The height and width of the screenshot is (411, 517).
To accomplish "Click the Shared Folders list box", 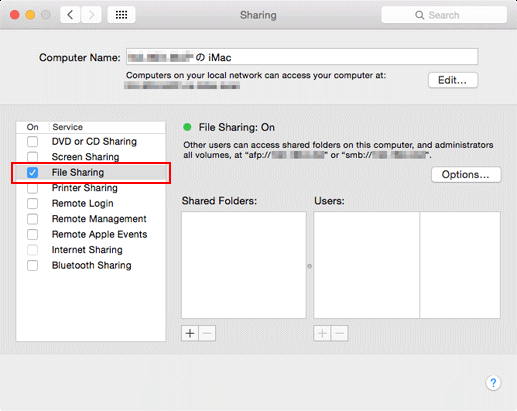I will tap(244, 265).
